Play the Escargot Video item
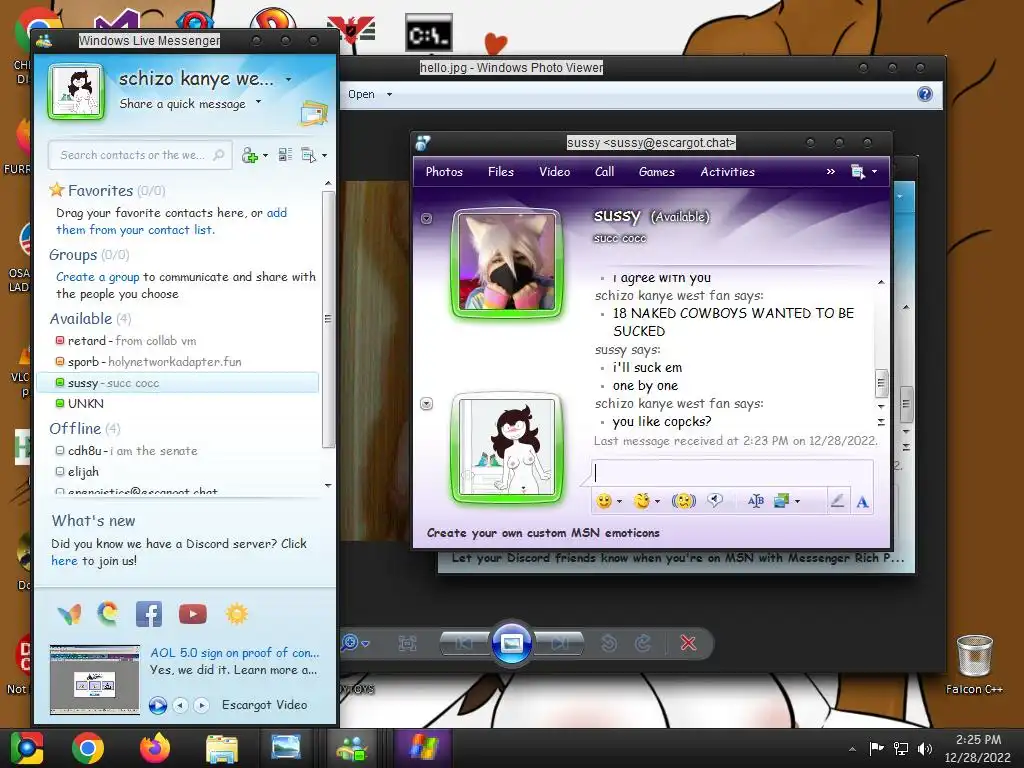Screen dimensions: 1024x768 point(157,705)
